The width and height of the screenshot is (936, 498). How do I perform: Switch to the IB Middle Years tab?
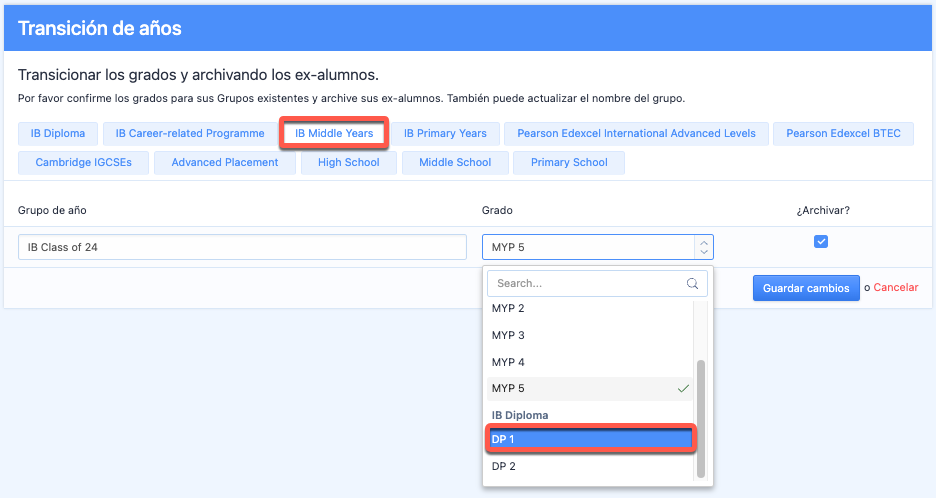[334, 133]
